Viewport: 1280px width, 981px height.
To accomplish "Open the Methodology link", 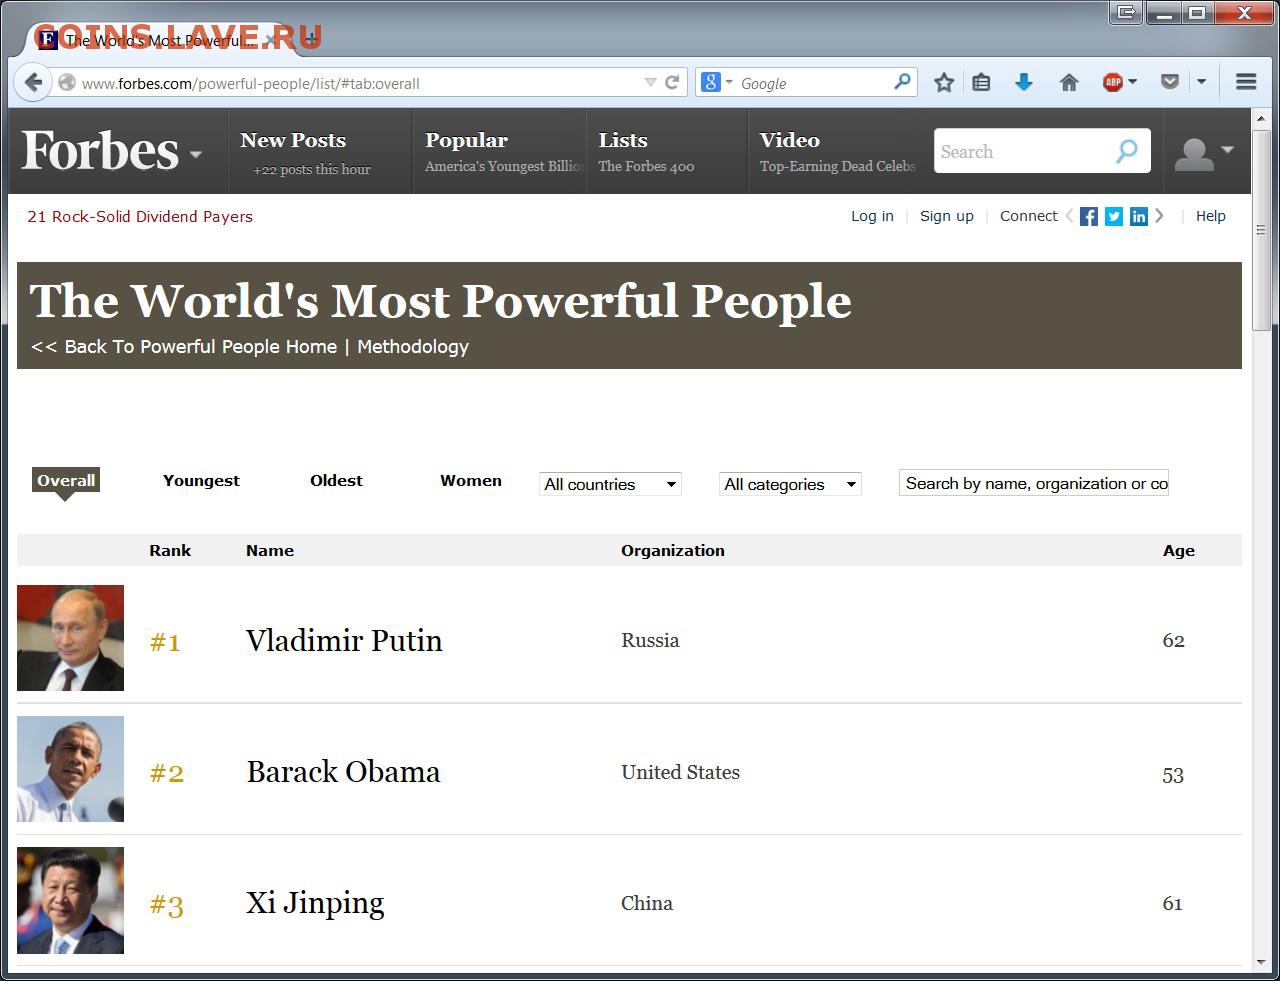I will click(413, 346).
